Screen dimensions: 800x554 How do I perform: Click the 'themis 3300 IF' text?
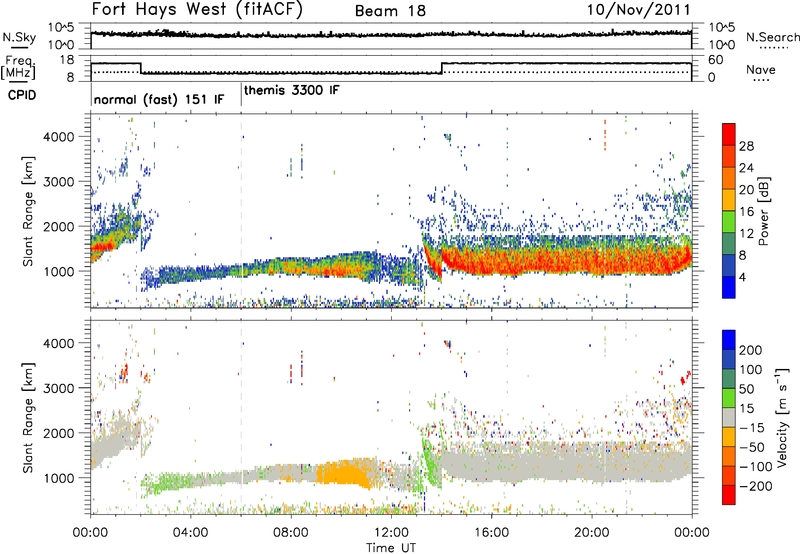pyautogui.click(x=291, y=90)
